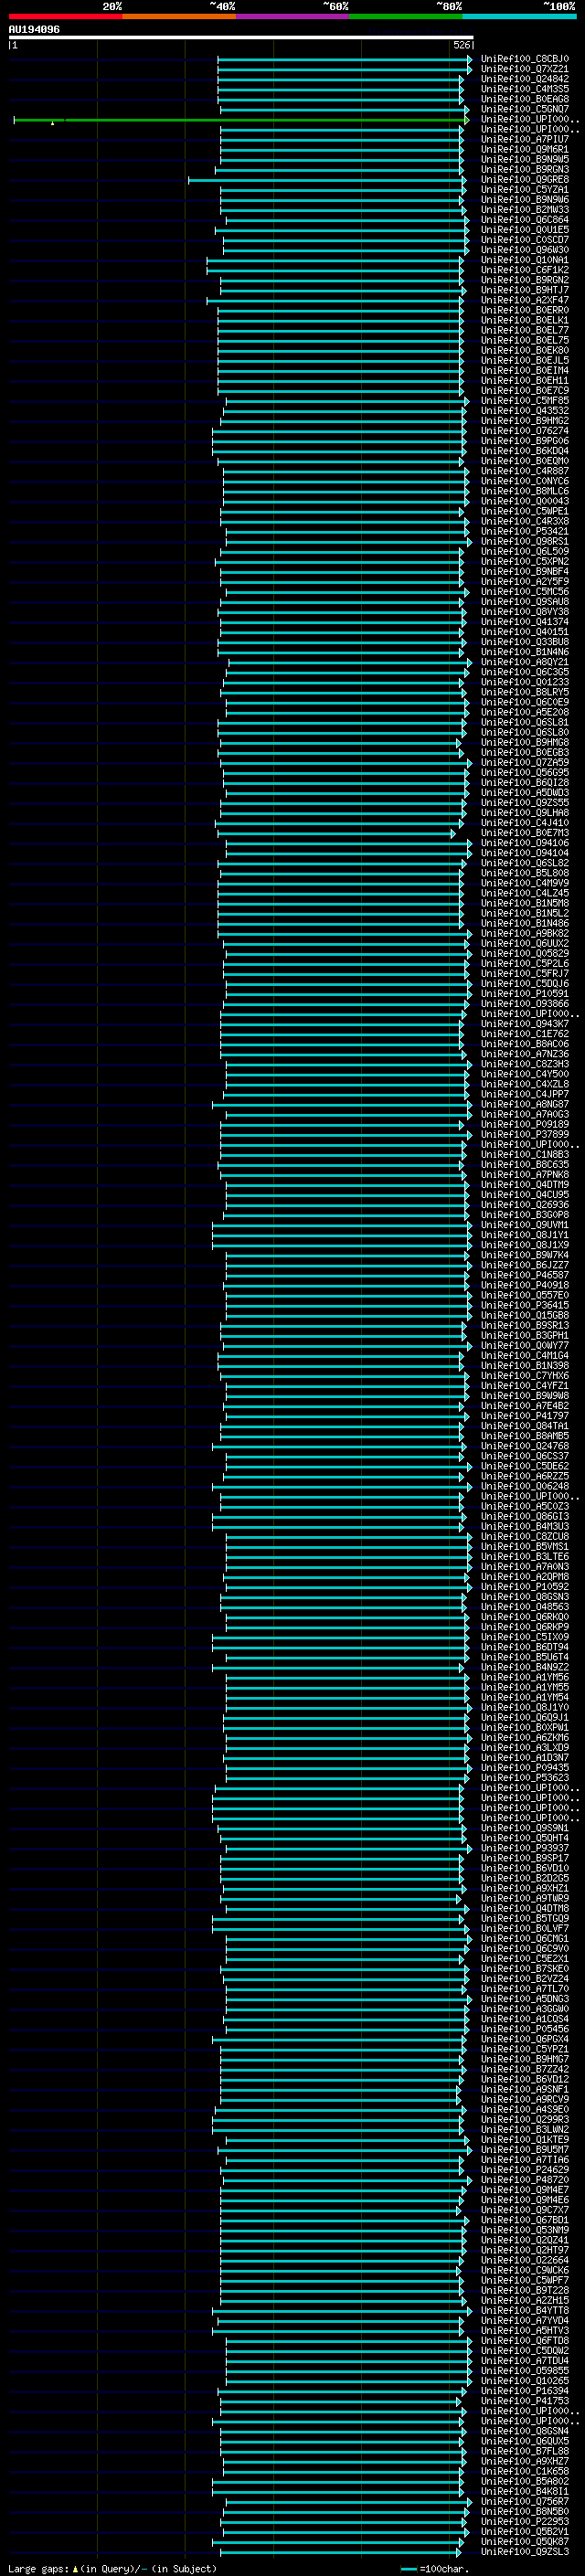Select the green alignment hit bar
This screenshot has height=2576, width=585.
[241, 120]
